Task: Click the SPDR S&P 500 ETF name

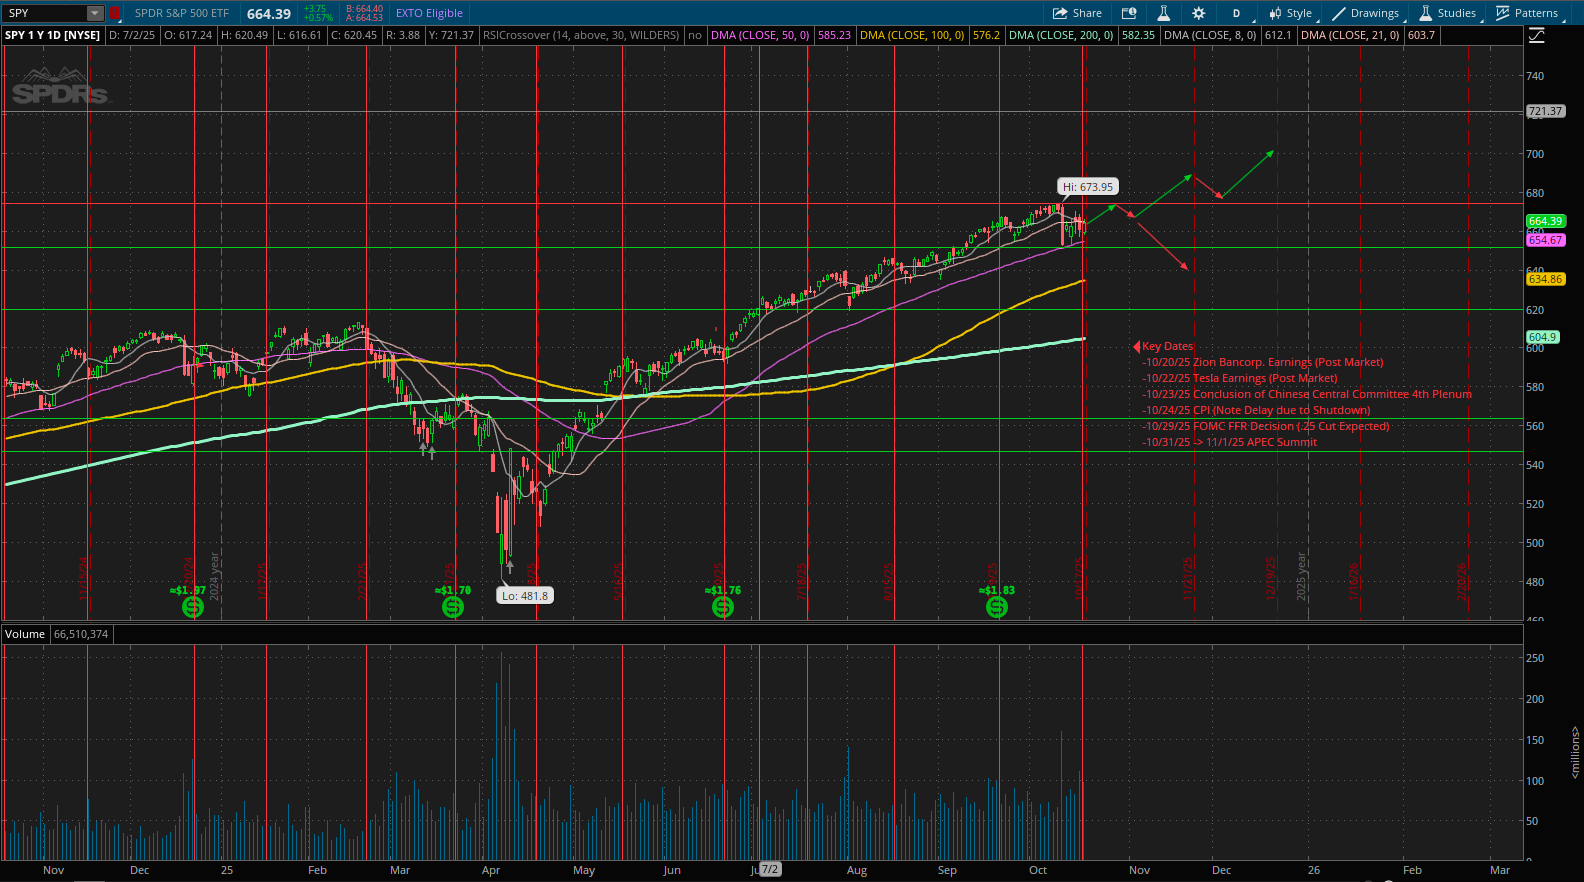Action: pyautogui.click(x=182, y=13)
